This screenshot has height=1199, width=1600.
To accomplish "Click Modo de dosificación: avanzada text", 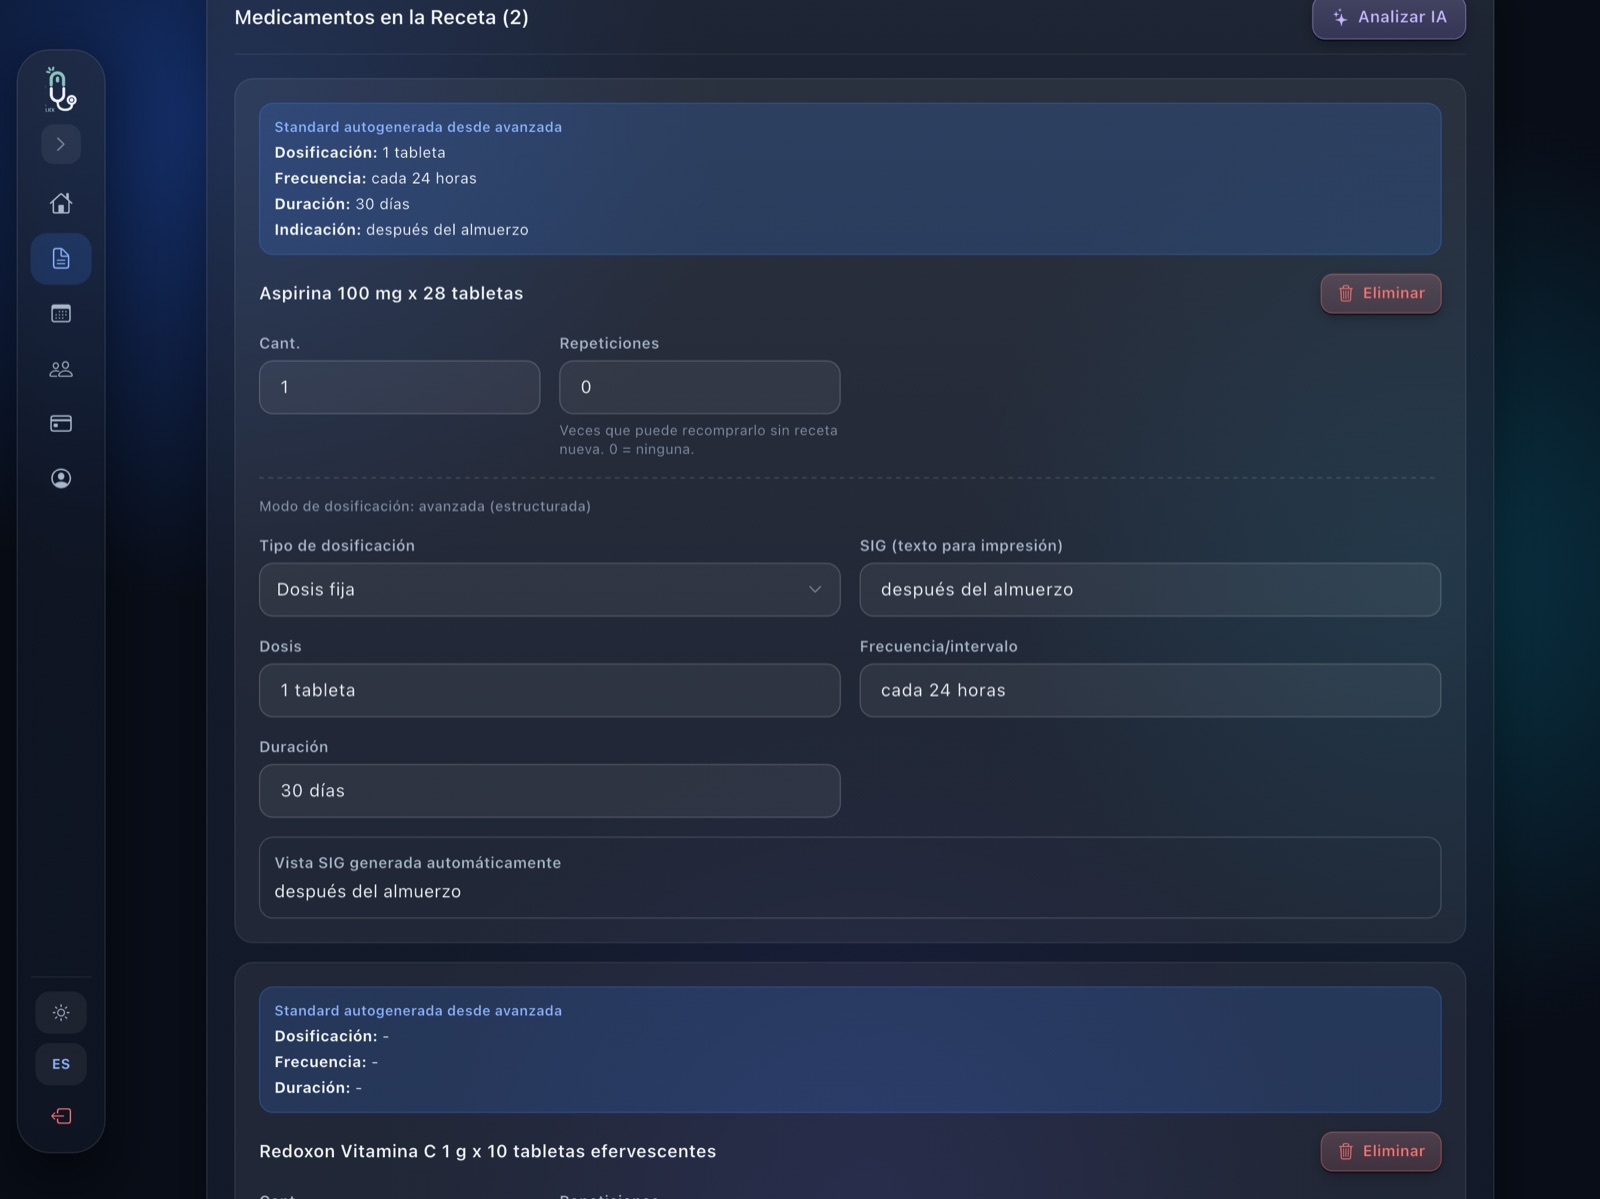I will click(x=425, y=506).
